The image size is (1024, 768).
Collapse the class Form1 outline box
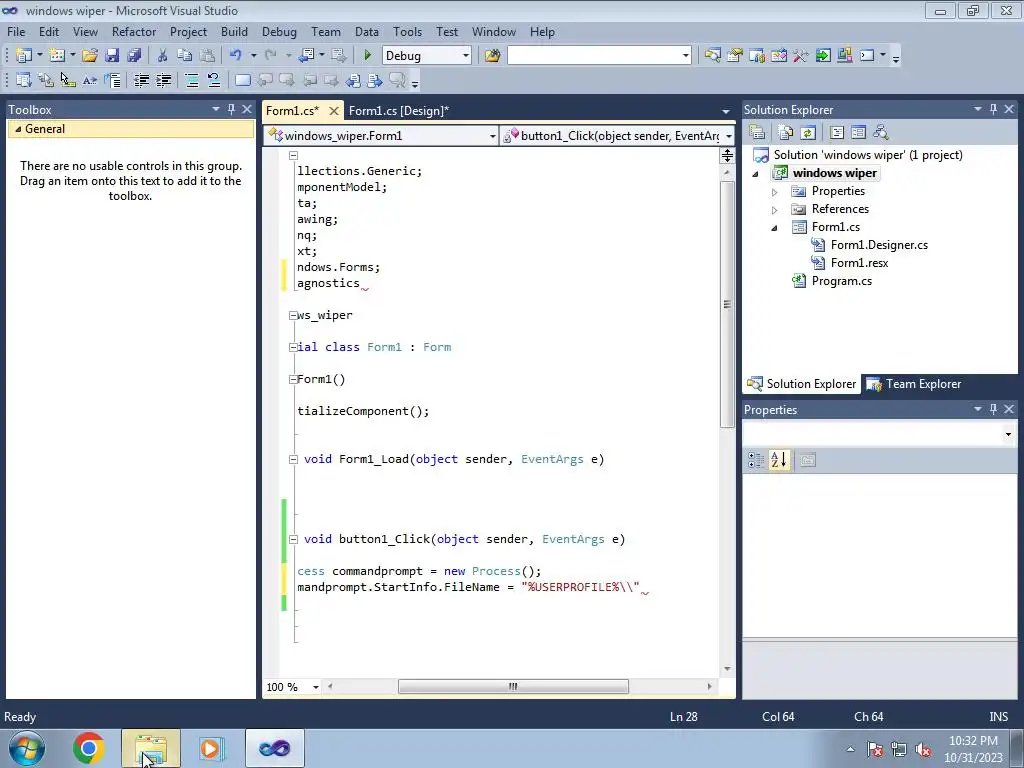[293, 347]
